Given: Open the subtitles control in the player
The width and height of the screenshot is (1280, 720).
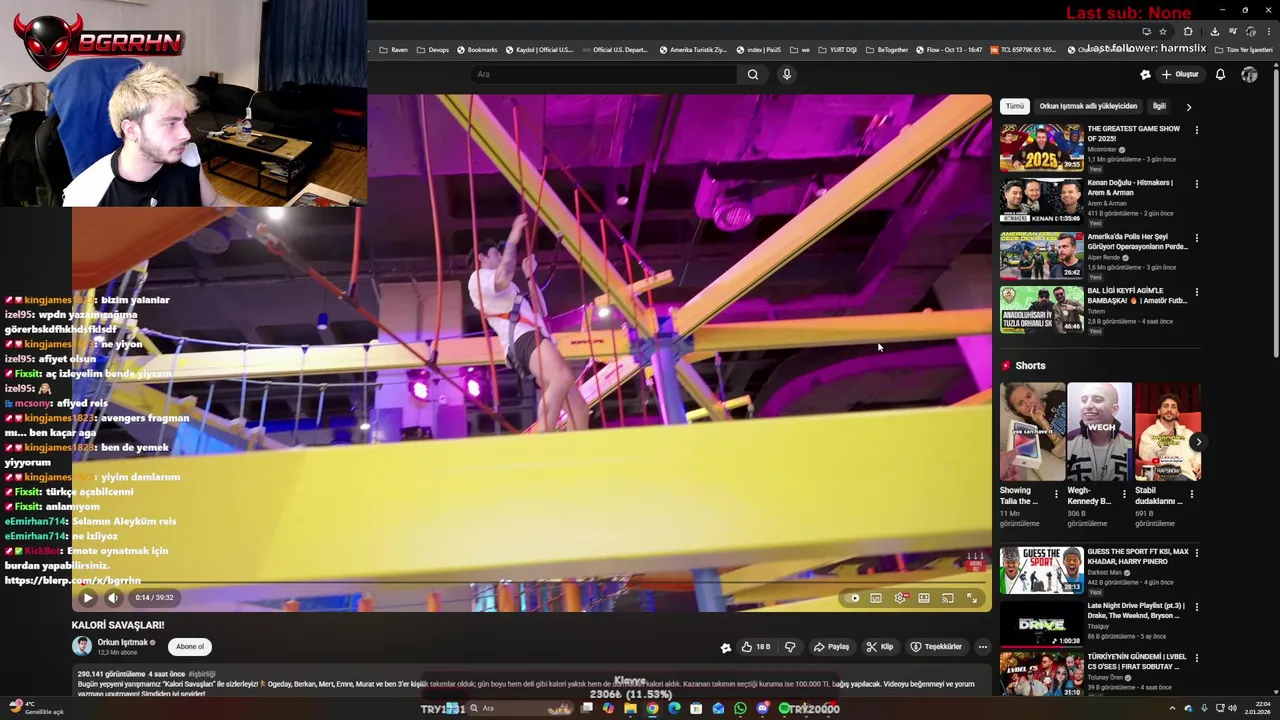Looking at the screenshot, I should (x=876, y=598).
